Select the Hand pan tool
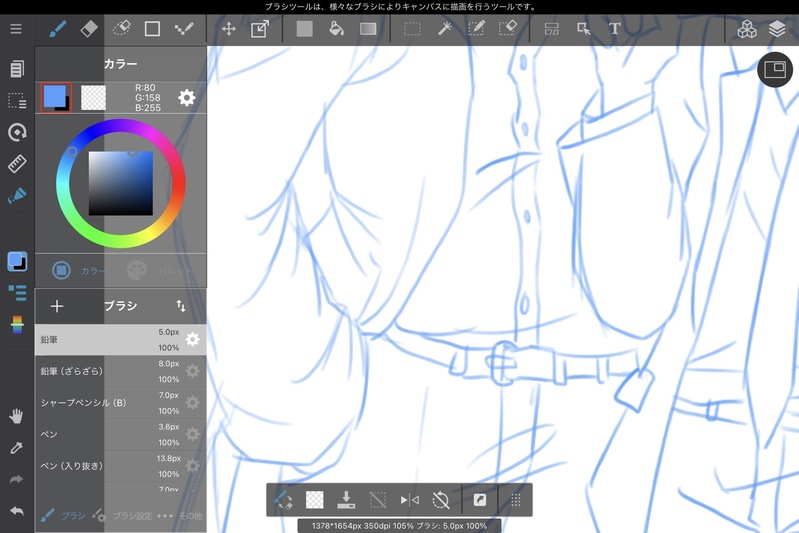This screenshot has height=533, width=799. pyautogui.click(x=16, y=416)
